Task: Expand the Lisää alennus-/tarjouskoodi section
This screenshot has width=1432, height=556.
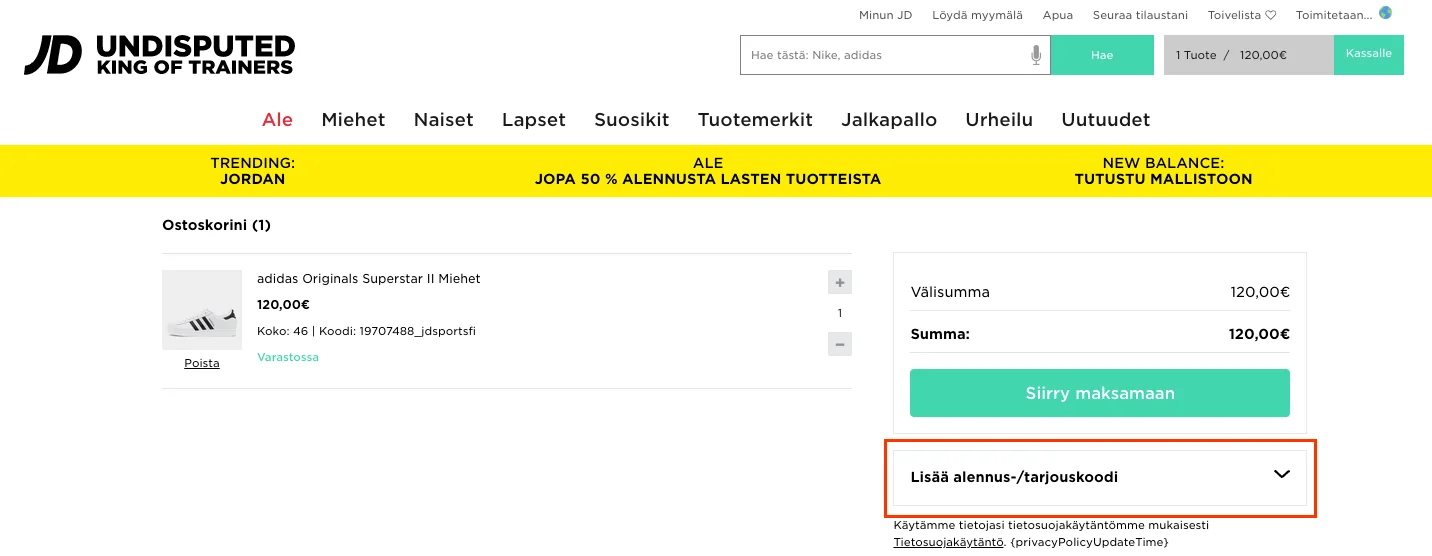Action: (x=1100, y=478)
